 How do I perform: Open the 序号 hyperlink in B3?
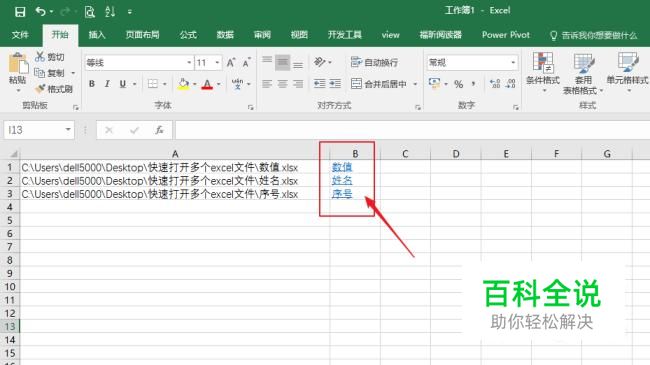tap(342, 194)
